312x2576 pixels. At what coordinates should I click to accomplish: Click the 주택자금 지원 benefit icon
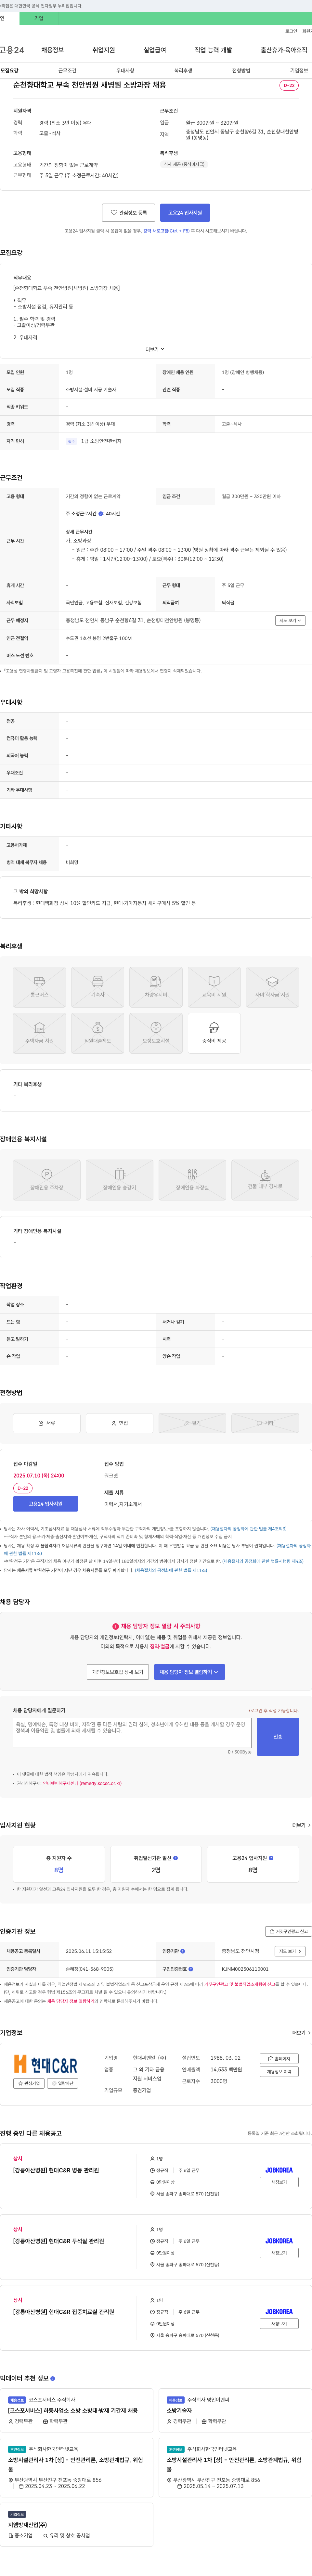[39, 1033]
